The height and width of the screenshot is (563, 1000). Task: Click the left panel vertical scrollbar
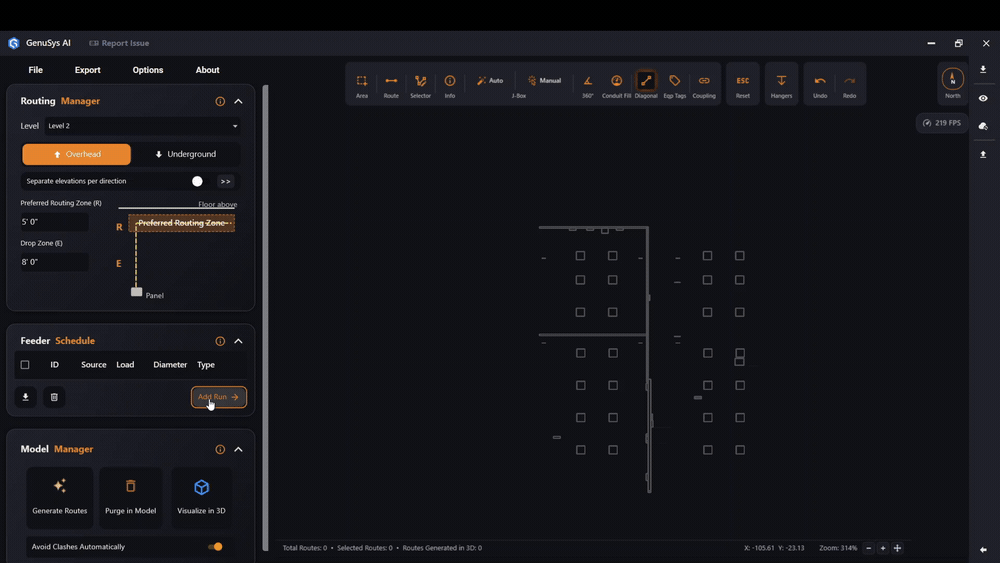(x=265, y=318)
